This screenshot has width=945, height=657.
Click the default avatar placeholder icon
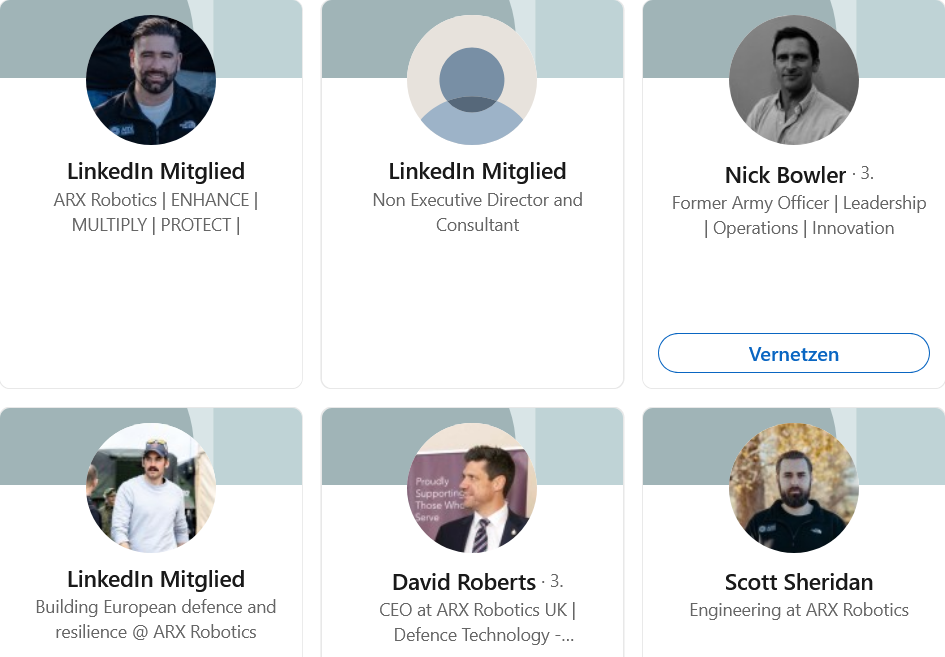tap(472, 80)
